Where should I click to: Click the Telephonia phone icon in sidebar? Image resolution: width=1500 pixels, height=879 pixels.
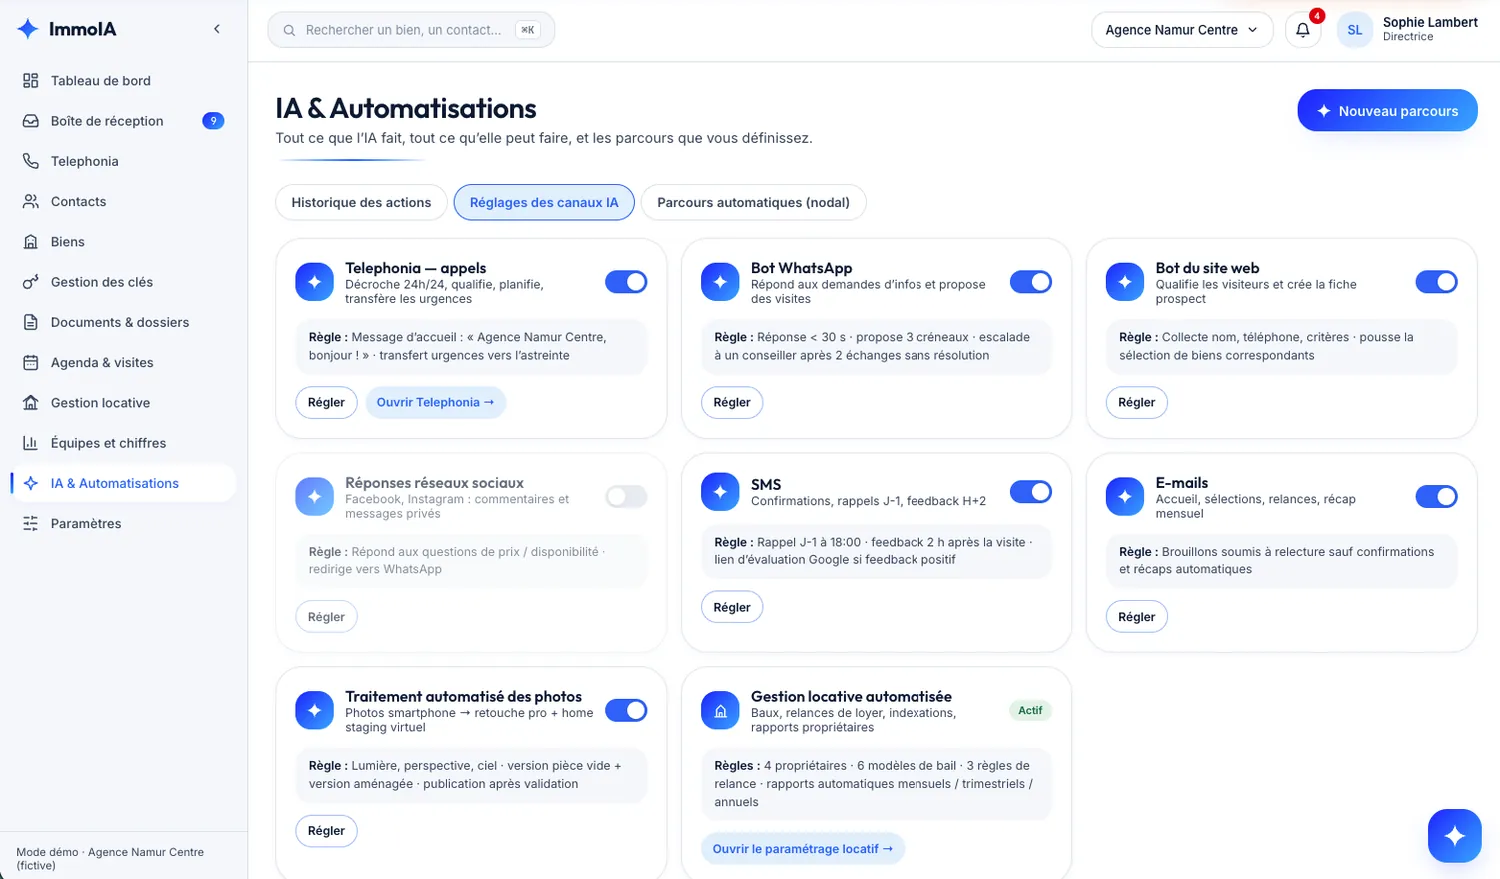[x=31, y=161]
